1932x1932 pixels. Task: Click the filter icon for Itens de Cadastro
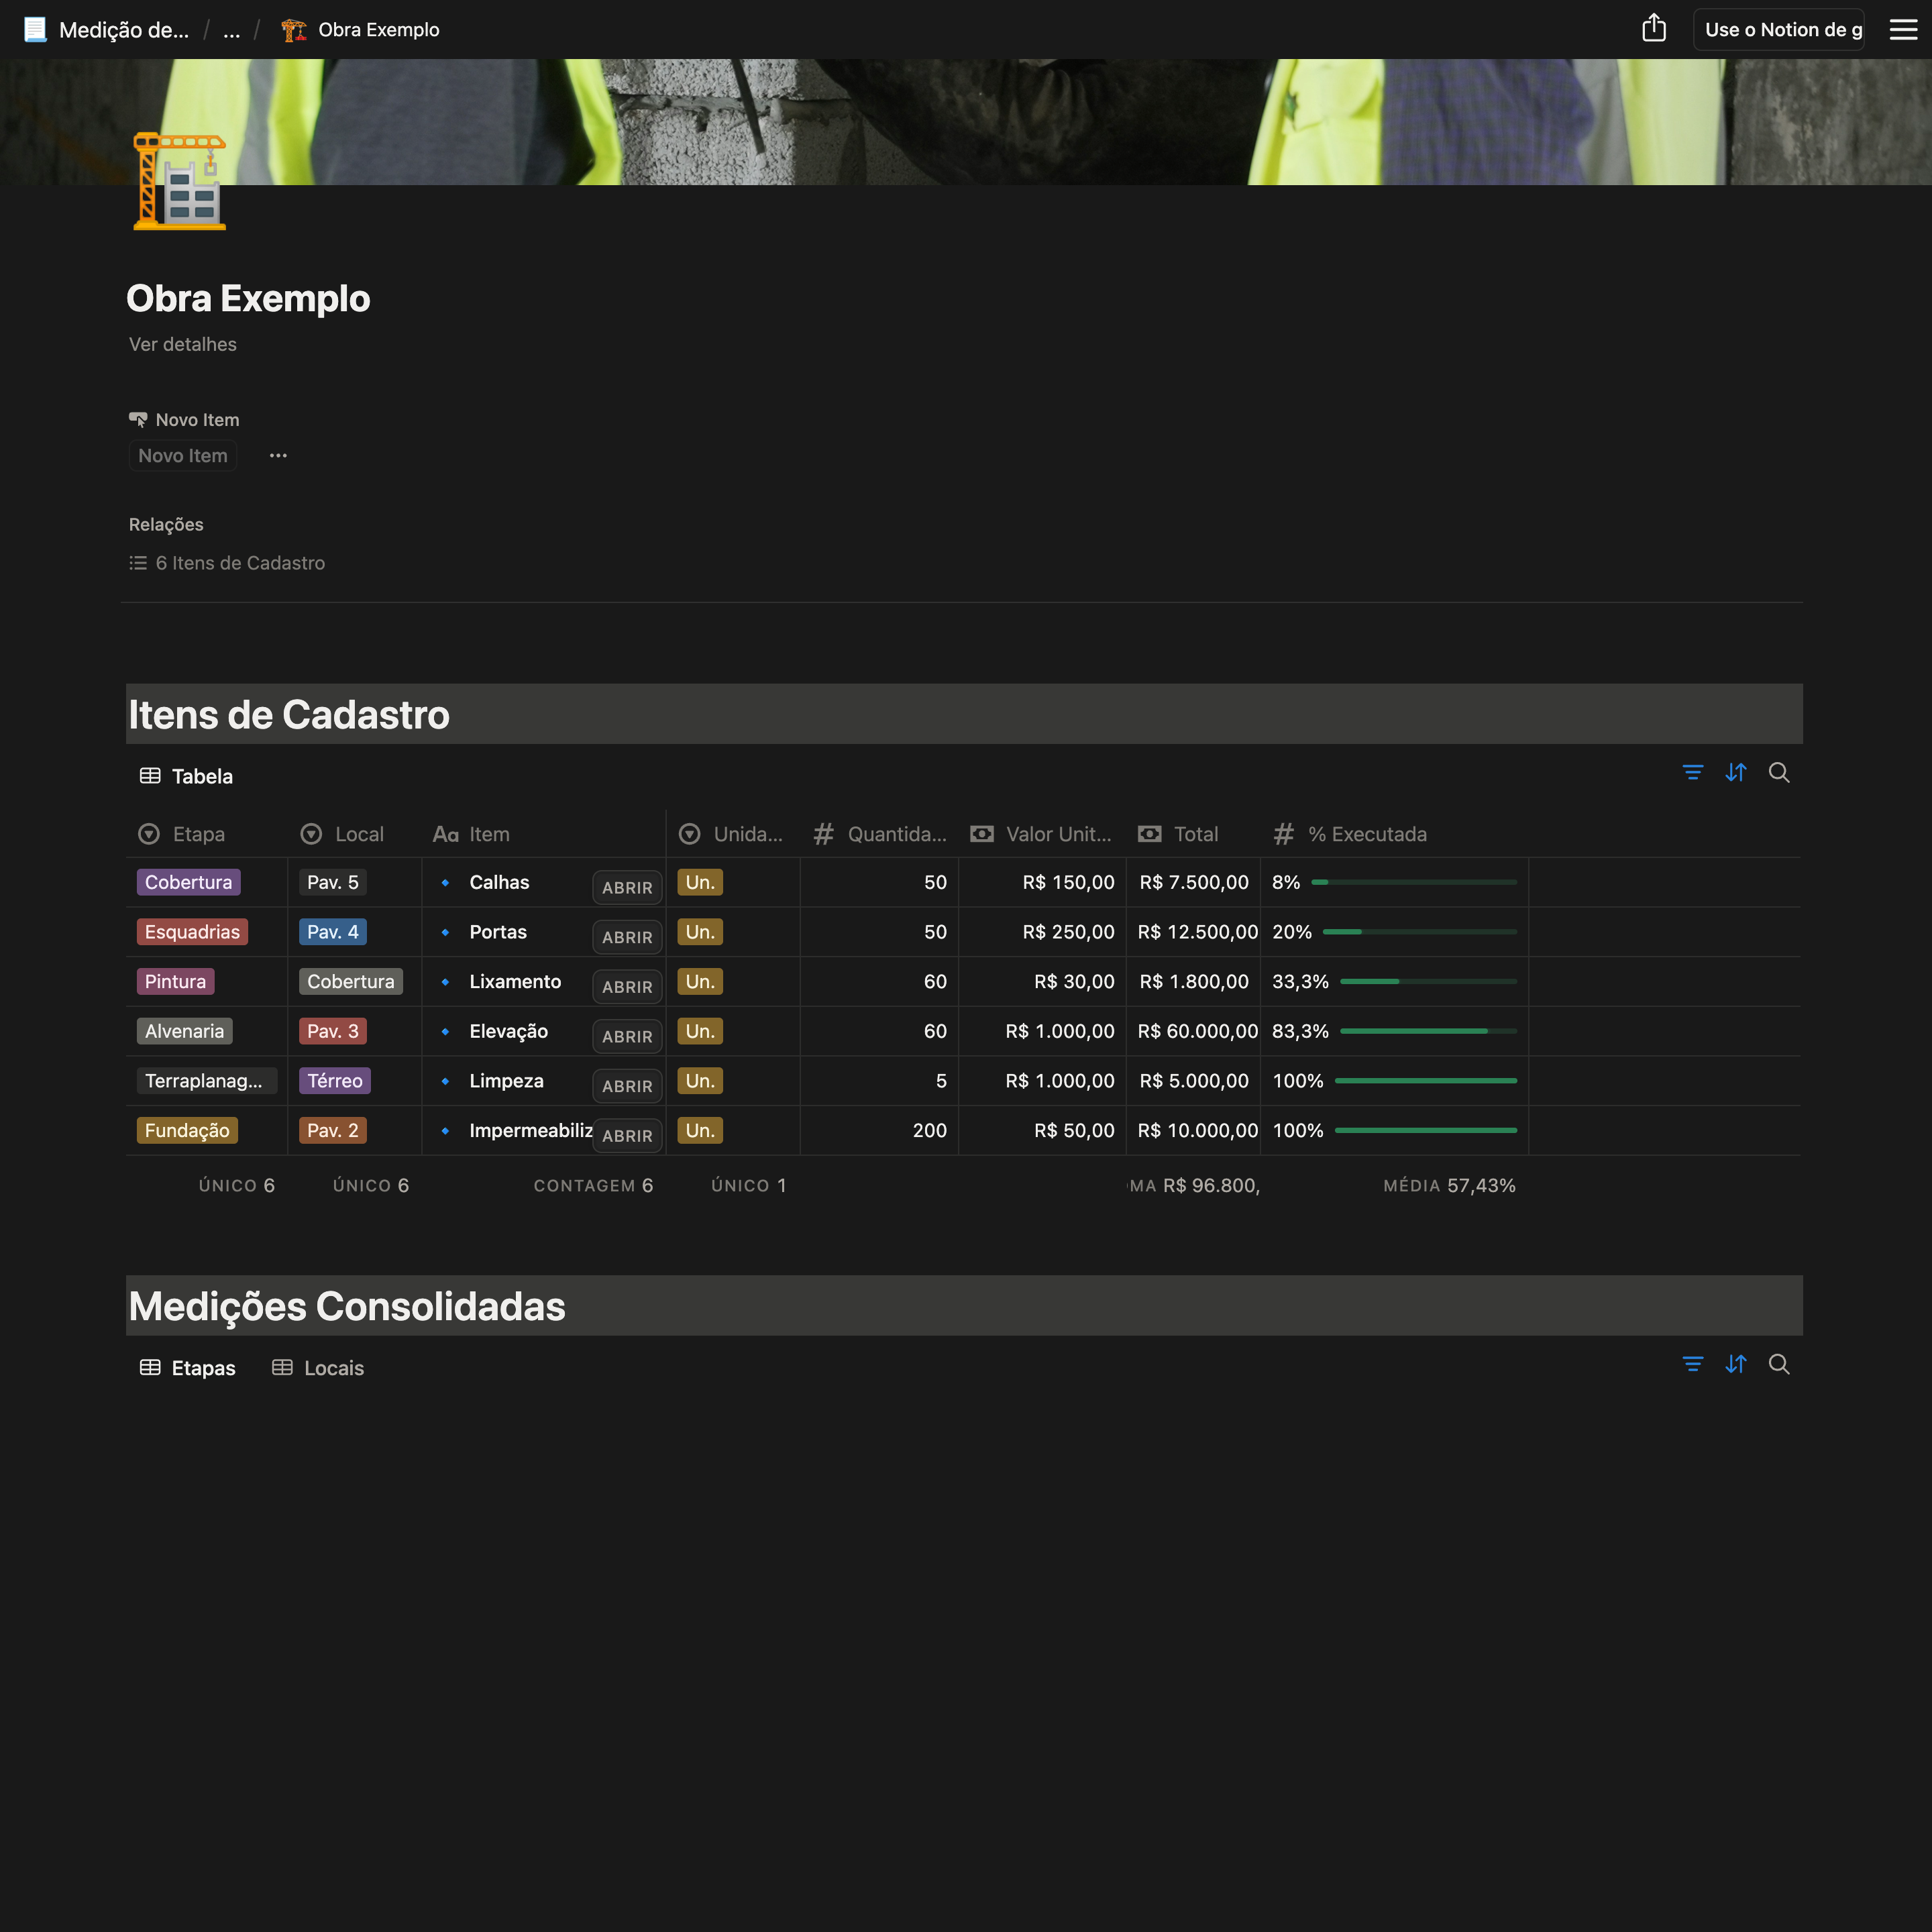1692,773
